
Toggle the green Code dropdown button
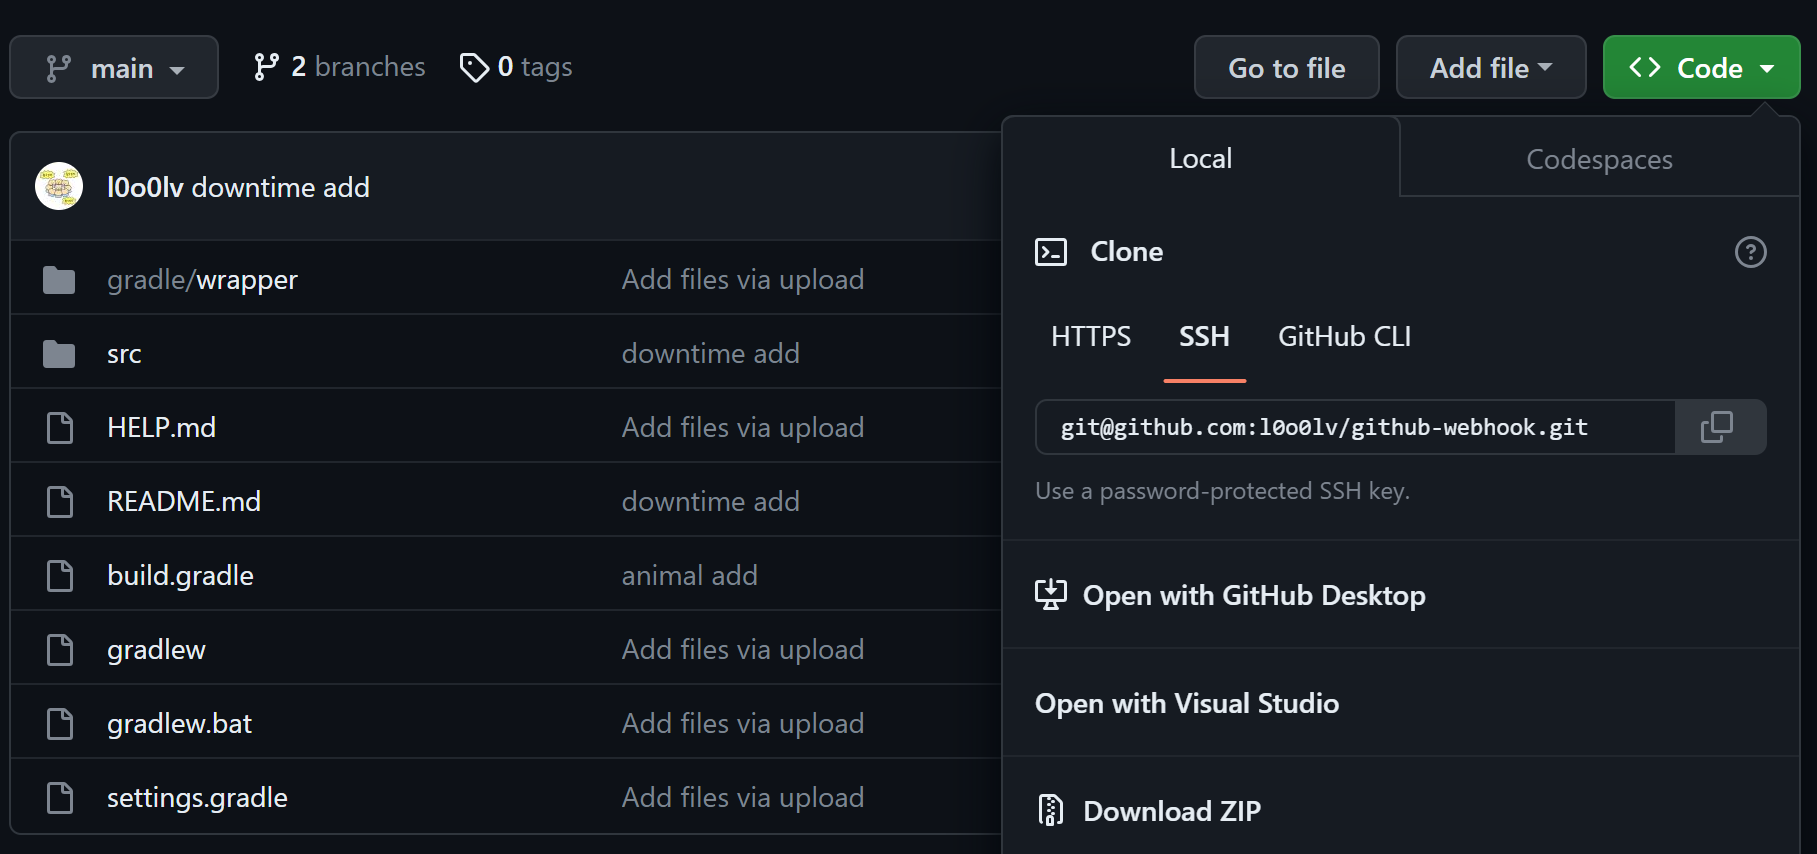pos(1701,67)
